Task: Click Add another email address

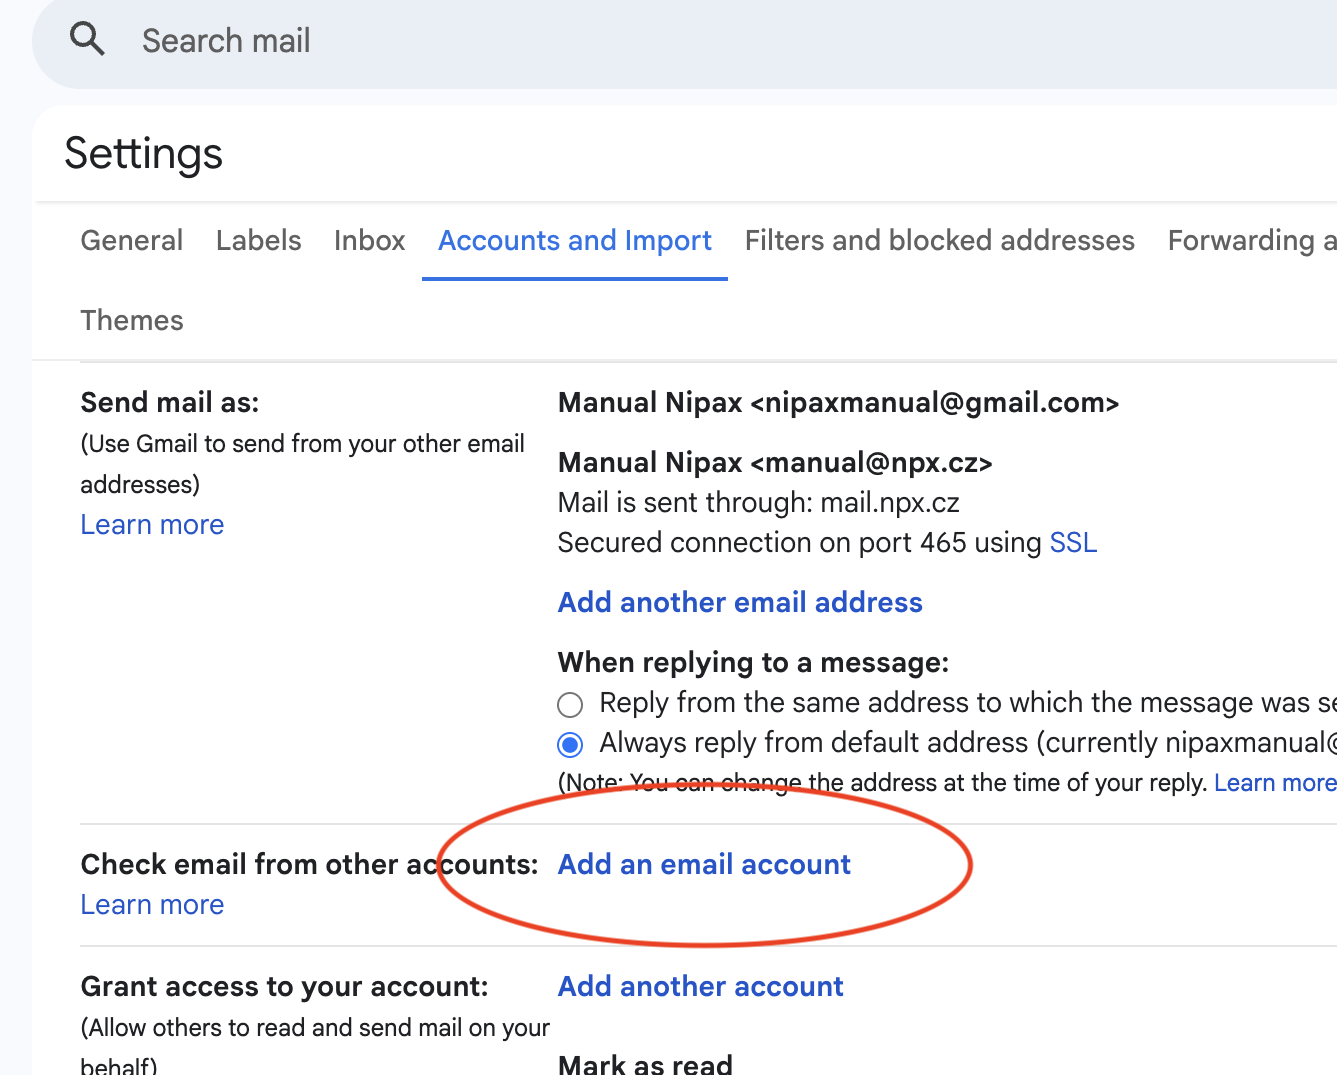Action: [739, 603]
